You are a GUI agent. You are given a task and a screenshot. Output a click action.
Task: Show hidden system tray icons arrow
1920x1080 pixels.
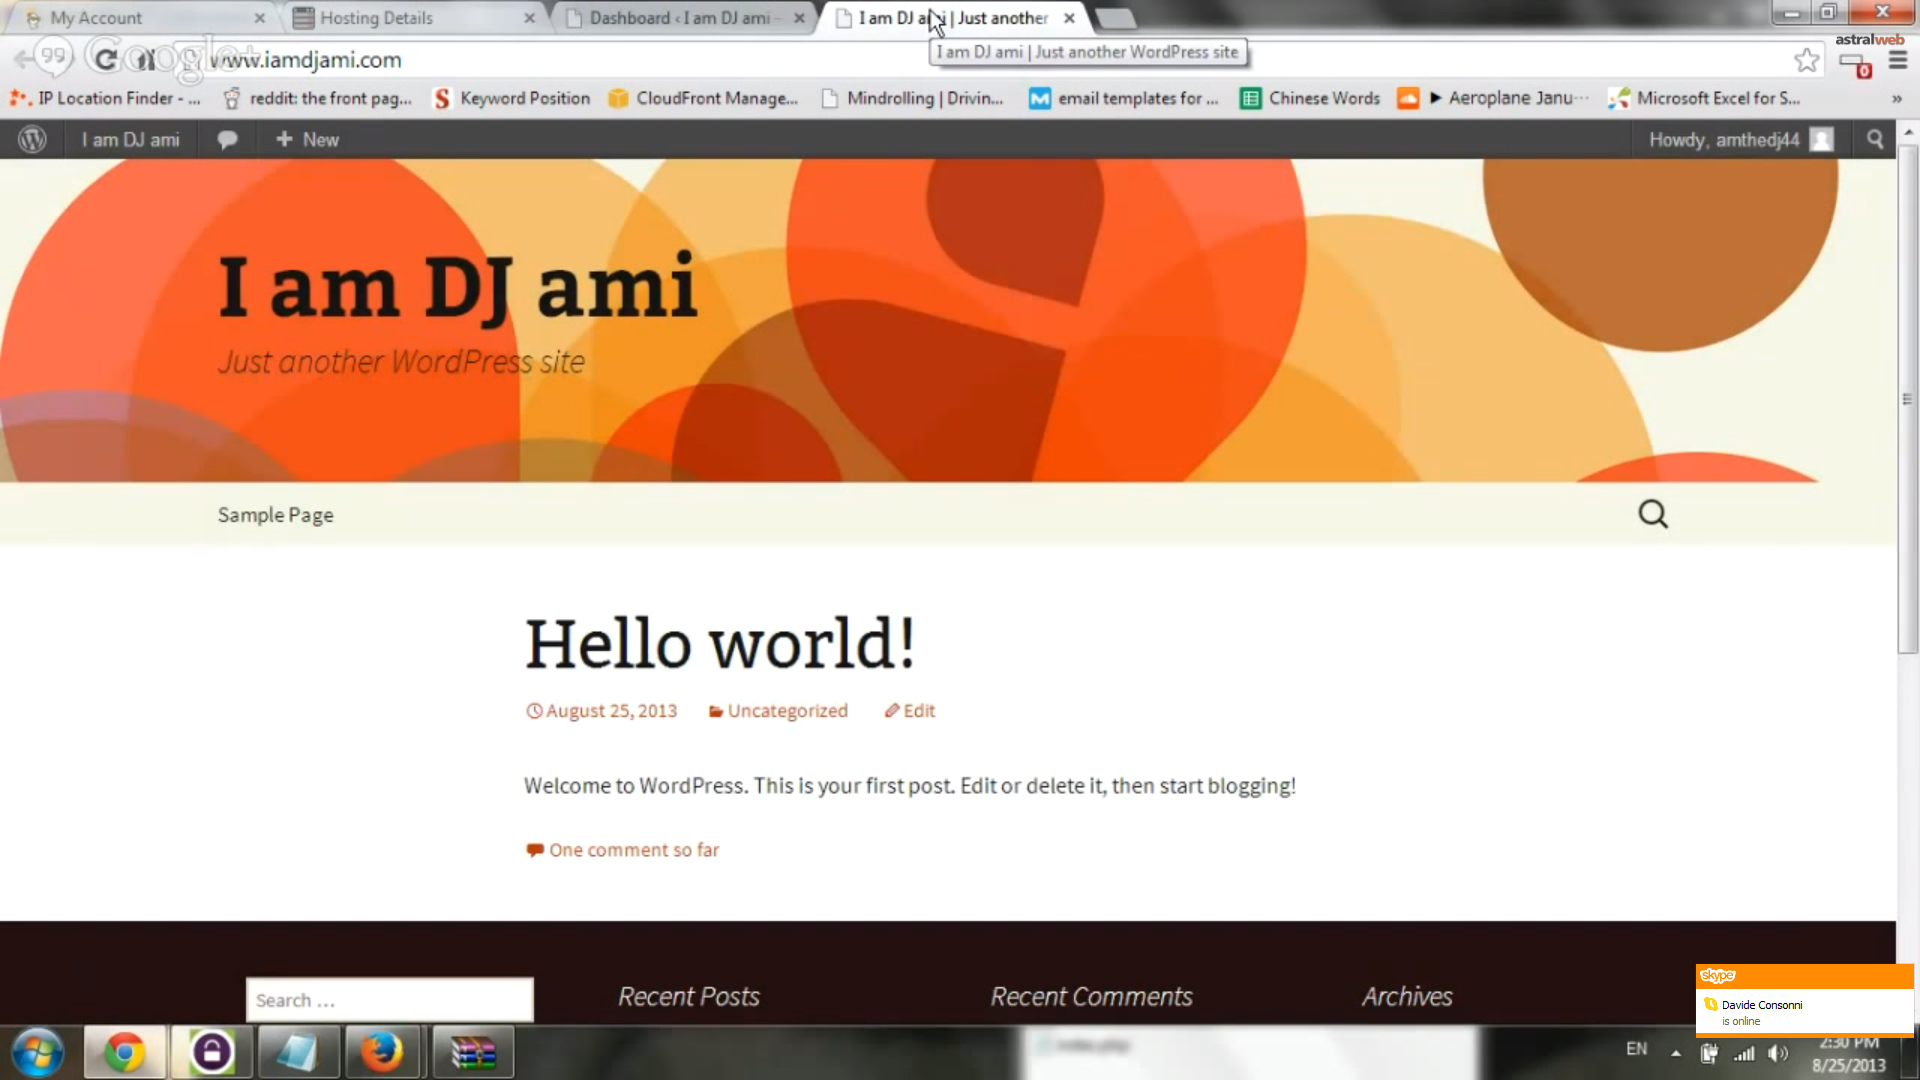click(x=1676, y=1052)
